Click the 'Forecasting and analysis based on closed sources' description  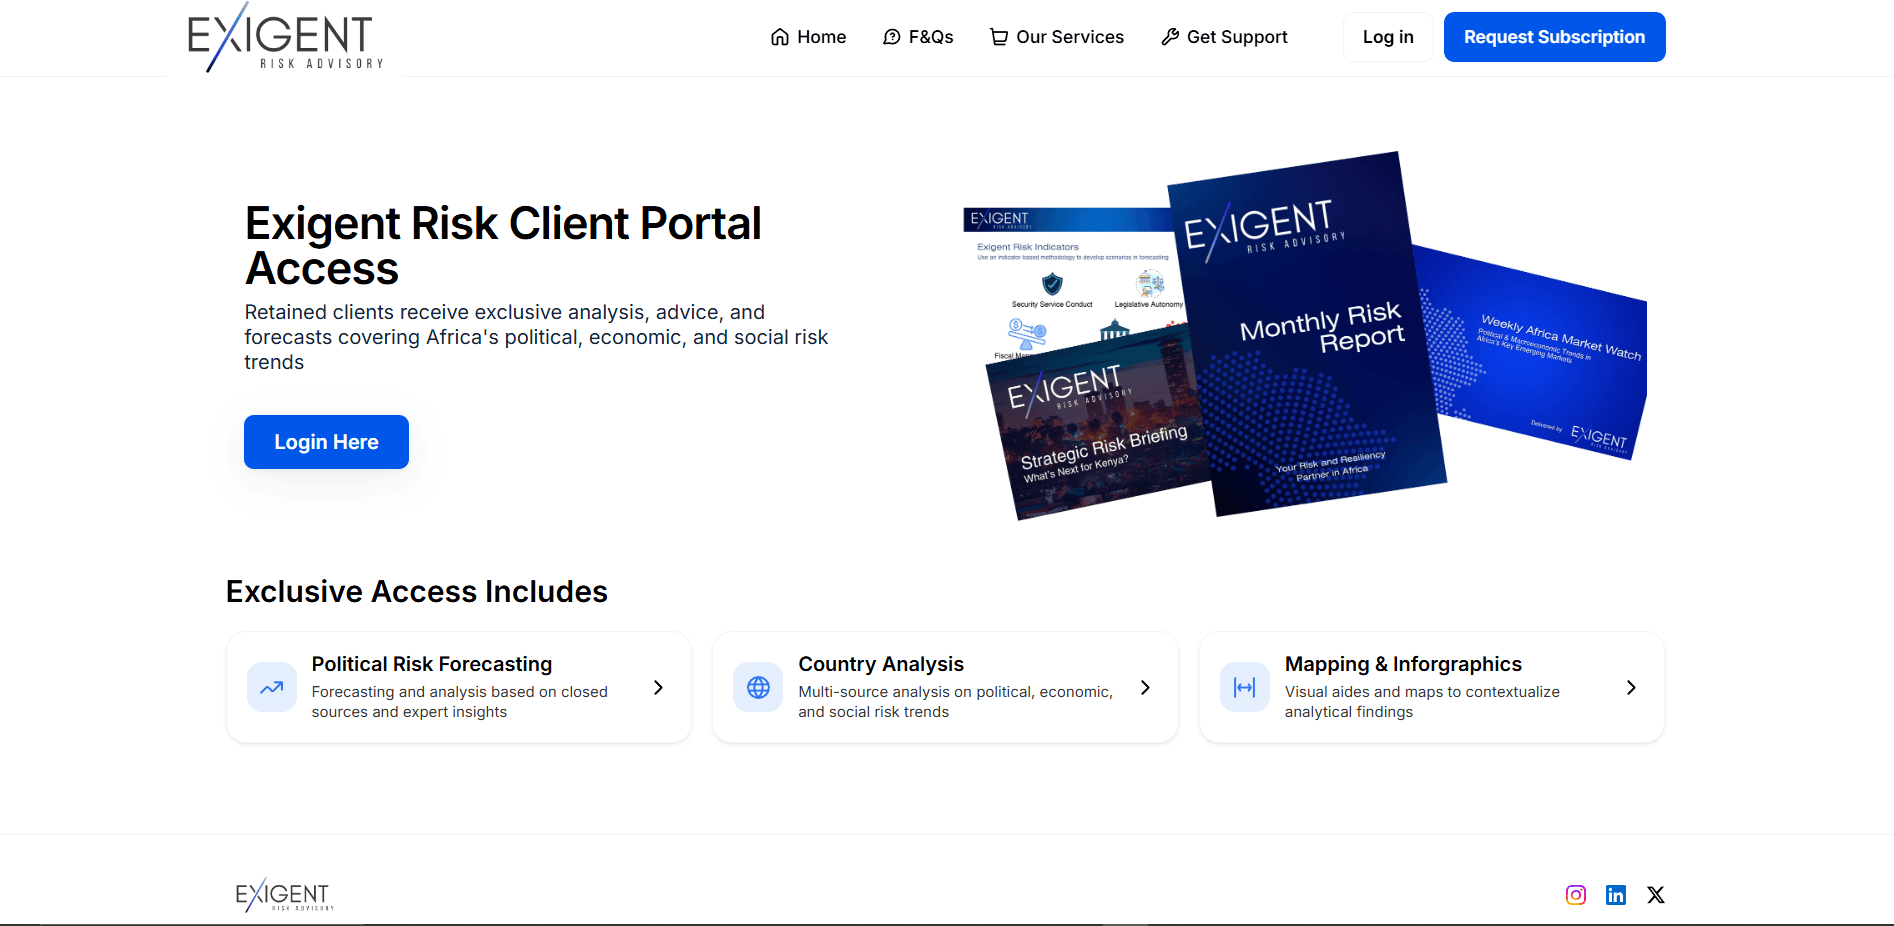click(460, 702)
